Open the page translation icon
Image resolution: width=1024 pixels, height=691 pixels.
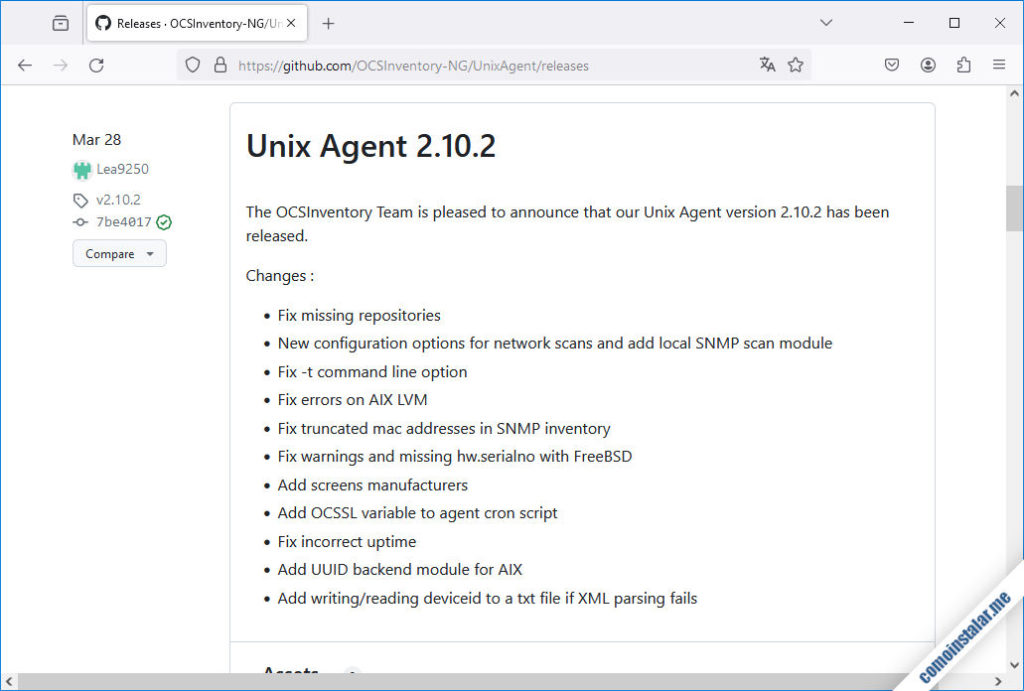[767, 64]
